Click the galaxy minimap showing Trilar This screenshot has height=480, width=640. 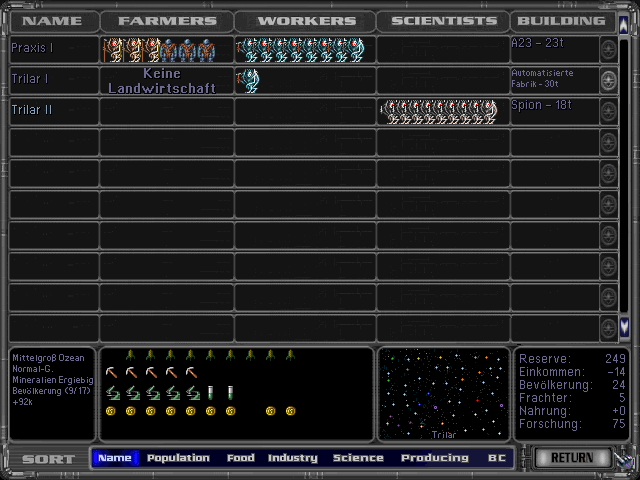point(443,394)
